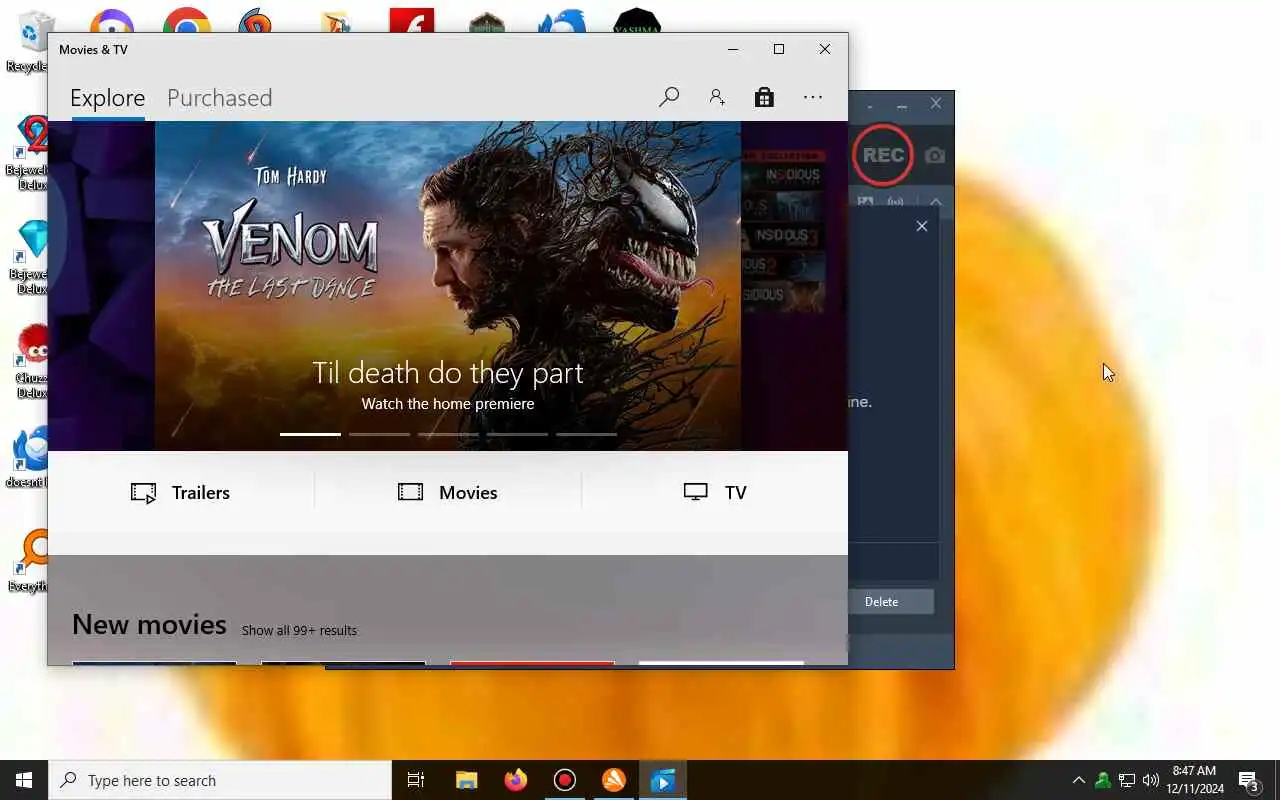Viewport: 1280px width, 800px height.
Task: Select the third banner slide indicator
Action: 448,434
